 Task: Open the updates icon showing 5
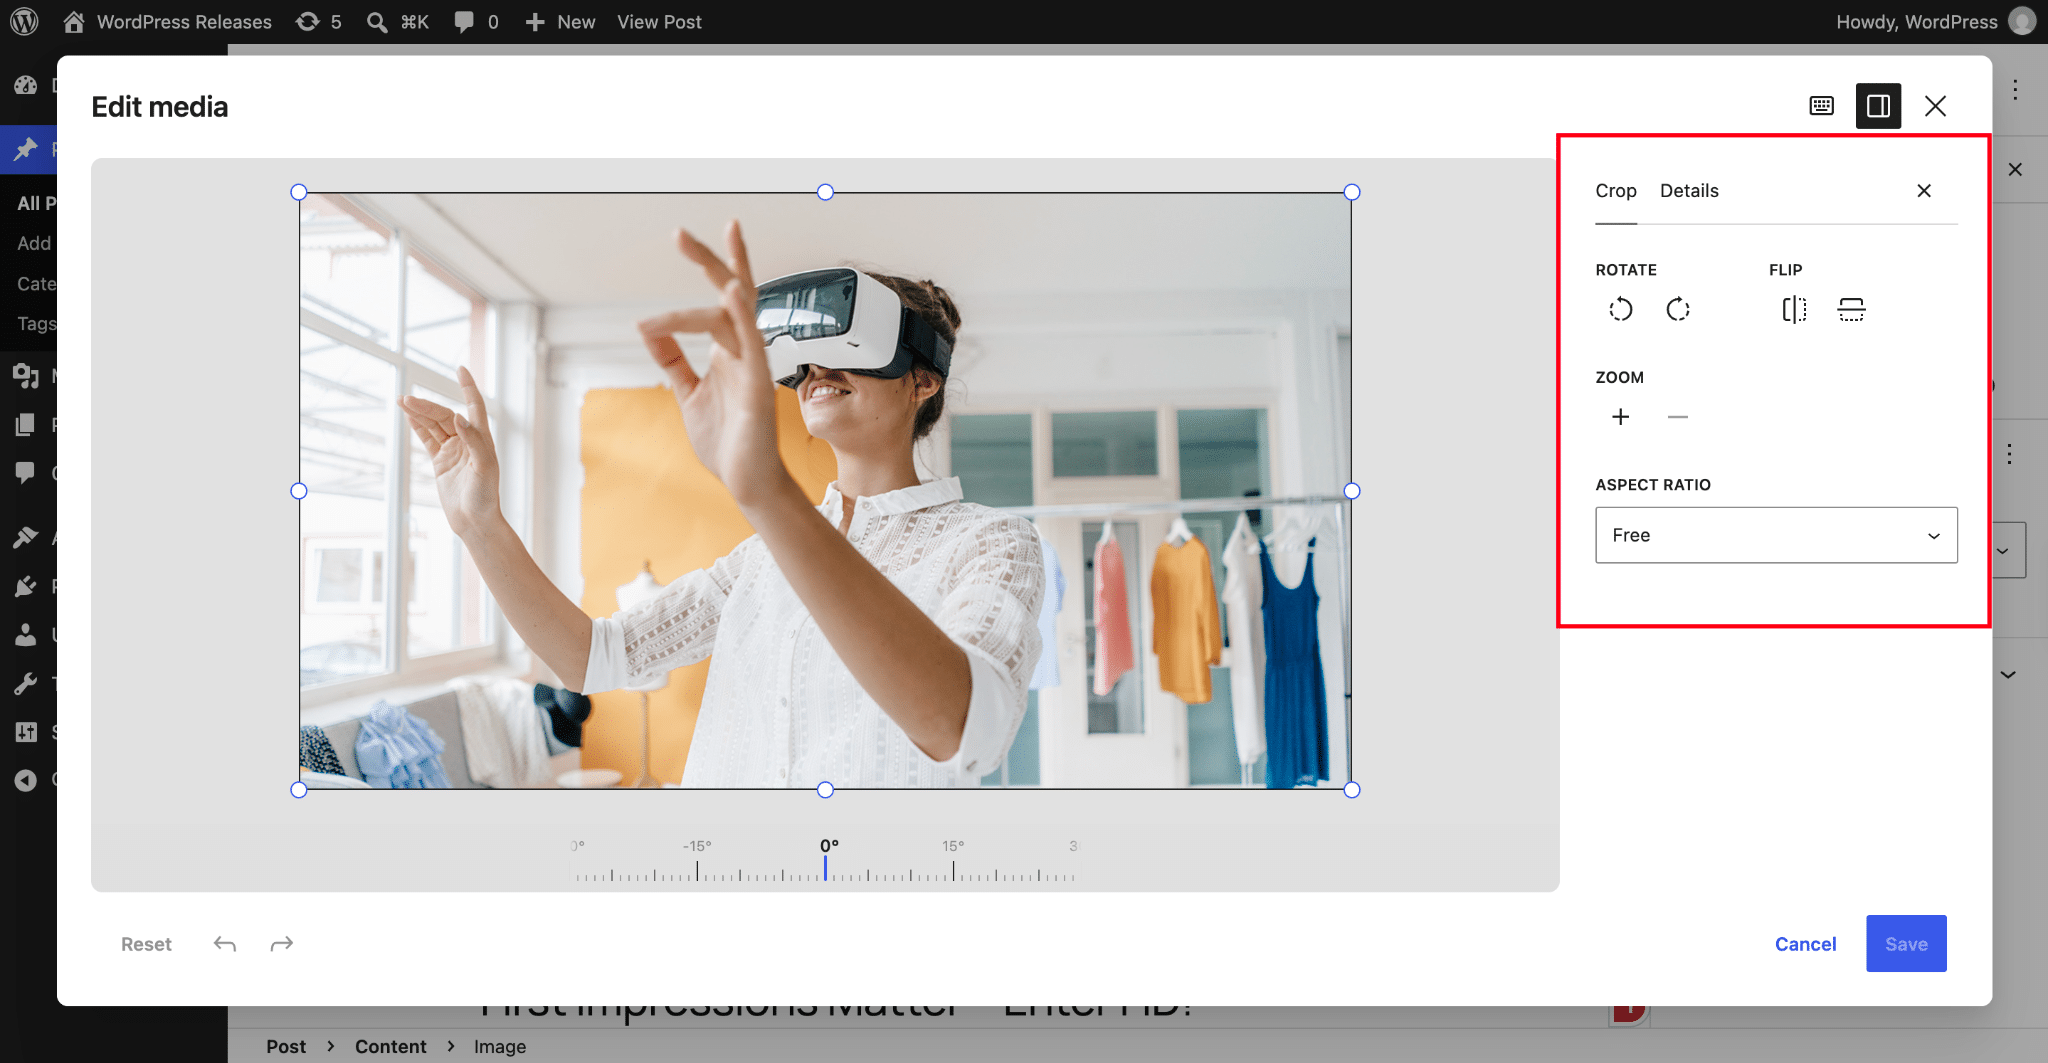coord(319,22)
